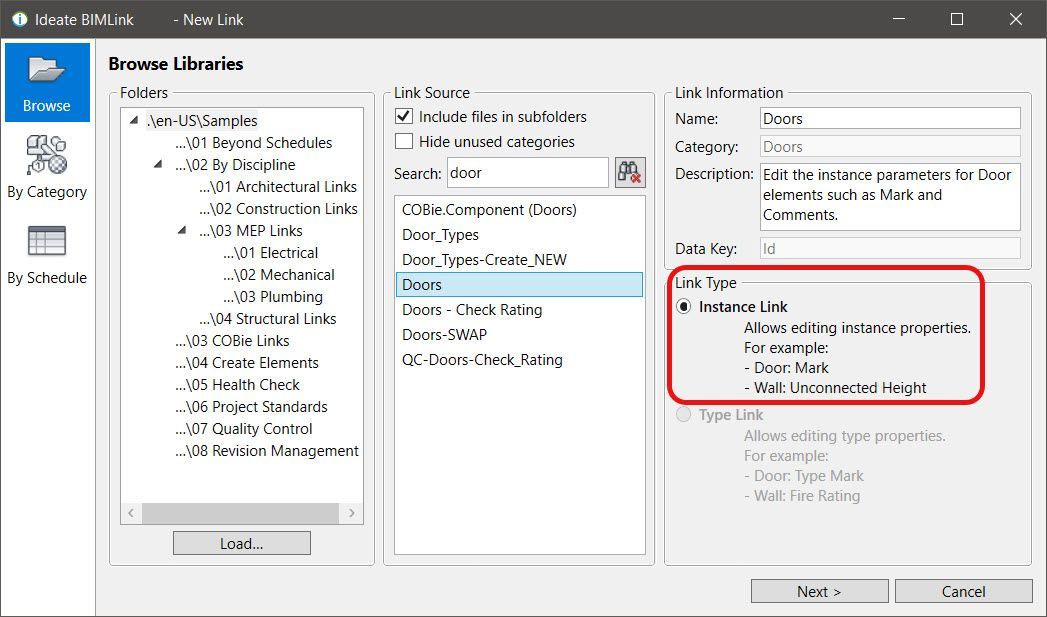This screenshot has height=617, width=1047.
Task: Clear search using binoculars icon button
Action: [x=630, y=173]
